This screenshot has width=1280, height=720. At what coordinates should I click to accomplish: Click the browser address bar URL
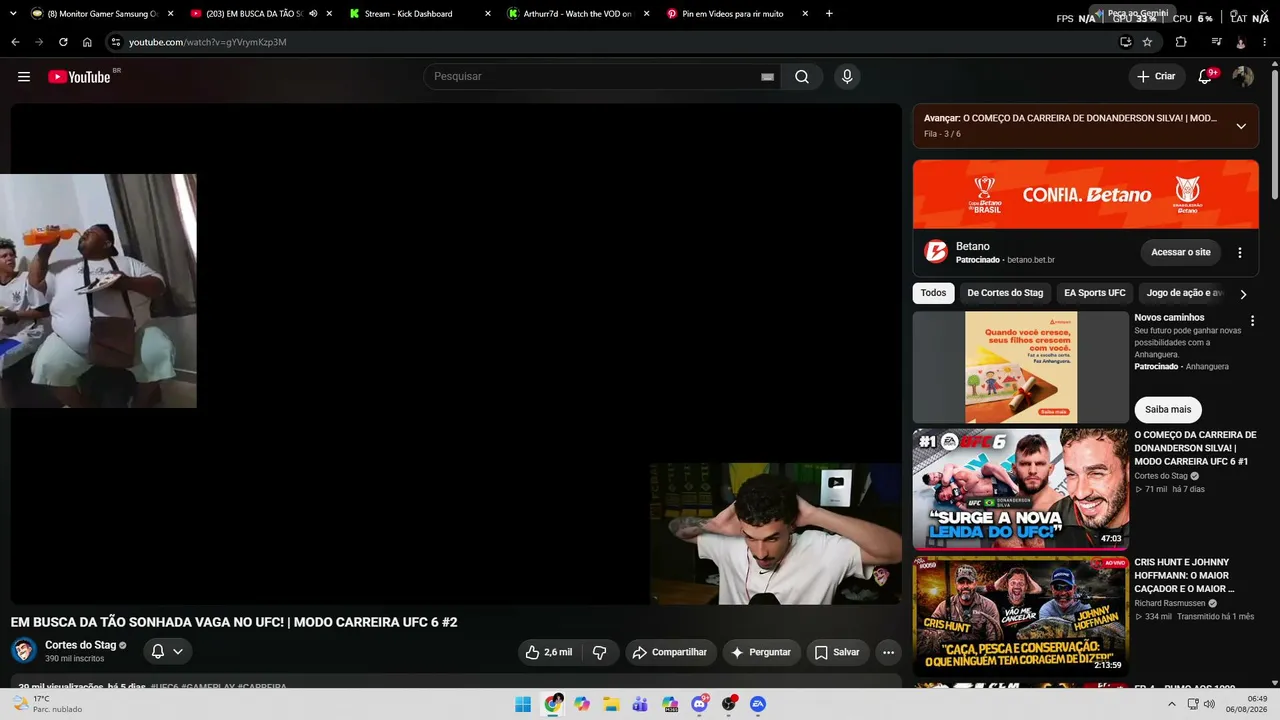[208, 42]
